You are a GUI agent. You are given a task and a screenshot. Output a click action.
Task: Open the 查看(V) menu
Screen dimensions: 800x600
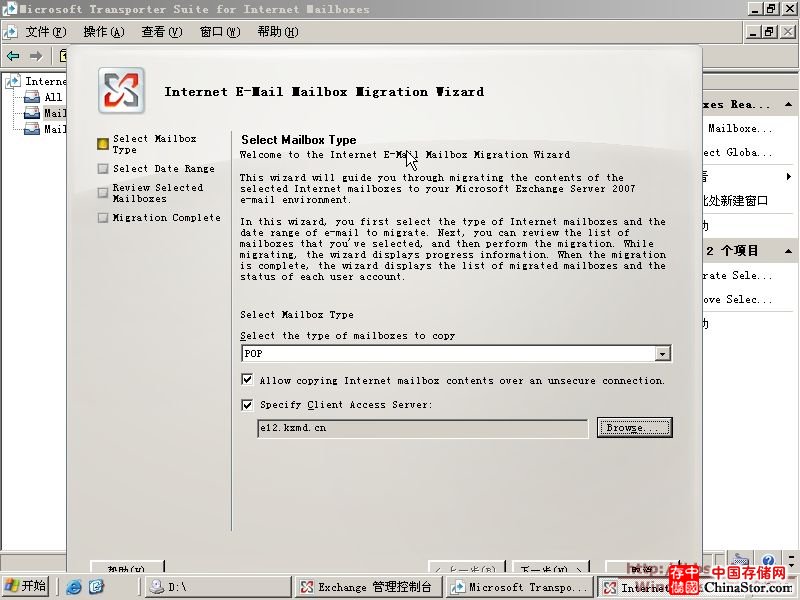coord(162,32)
